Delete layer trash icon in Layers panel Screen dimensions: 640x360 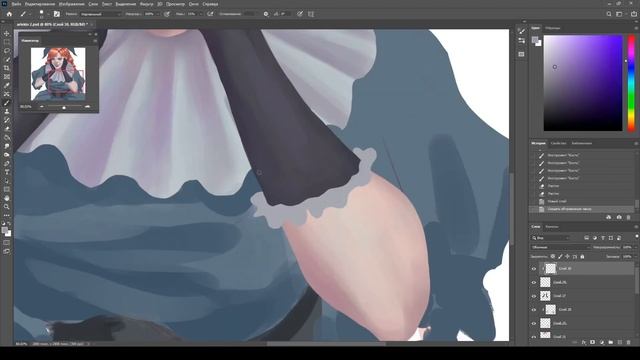click(629, 342)
